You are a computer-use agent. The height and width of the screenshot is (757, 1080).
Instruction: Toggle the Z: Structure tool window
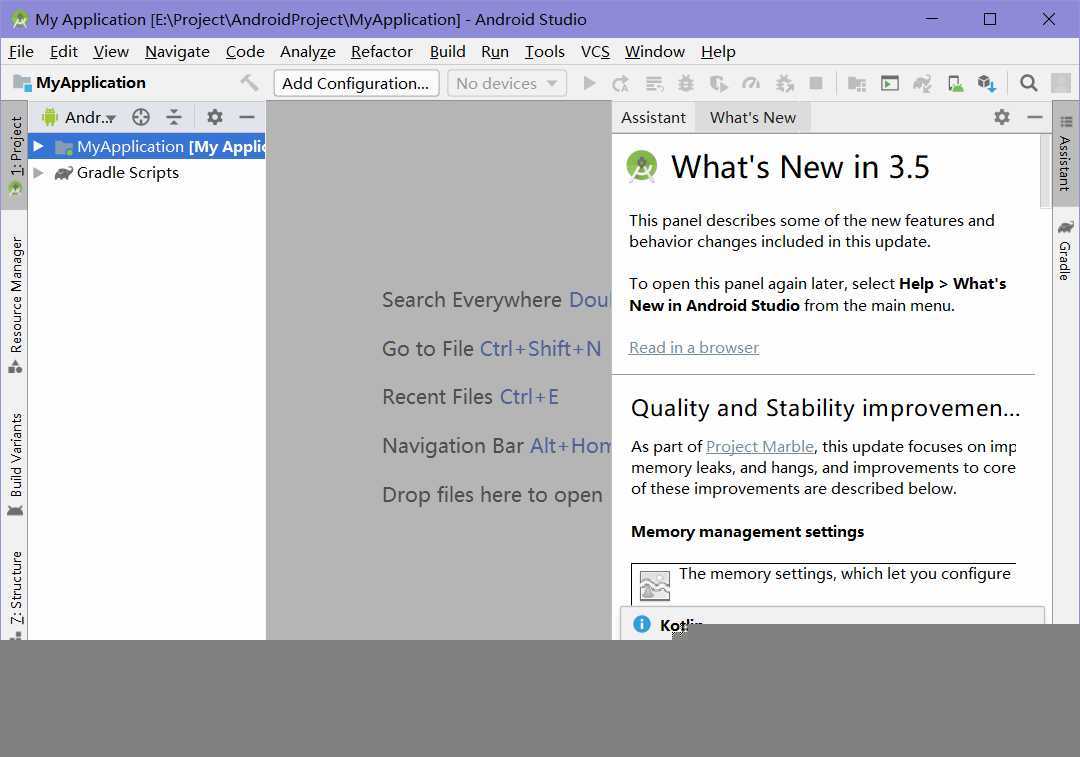tap(15, 594)
